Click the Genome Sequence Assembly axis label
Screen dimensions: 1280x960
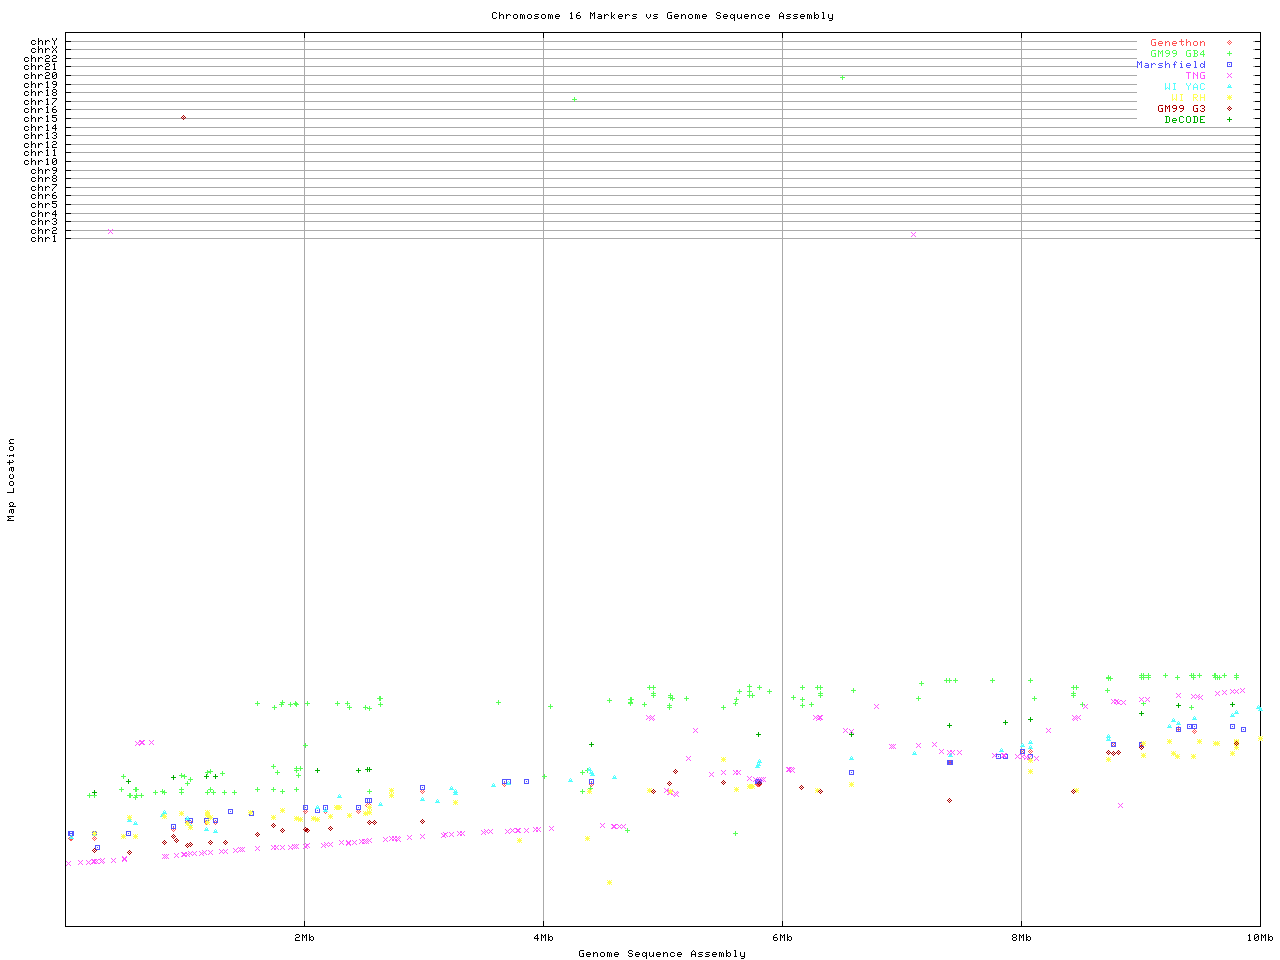pos(662,954)
